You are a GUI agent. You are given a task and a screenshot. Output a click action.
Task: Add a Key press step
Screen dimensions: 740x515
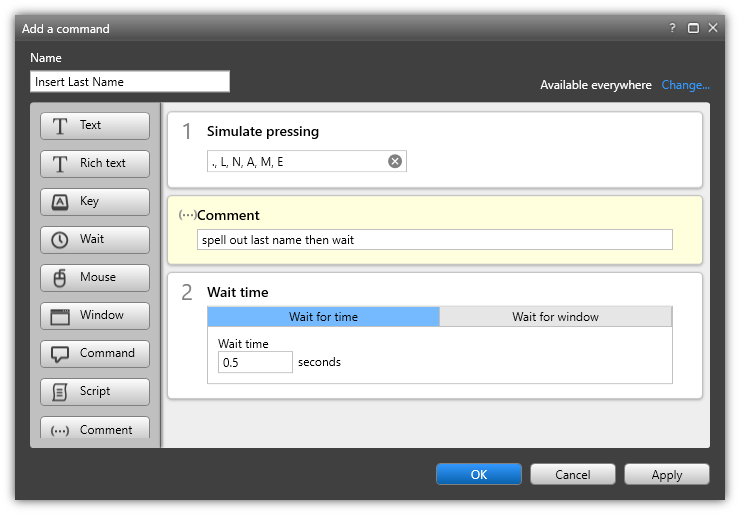pos(95,202)
